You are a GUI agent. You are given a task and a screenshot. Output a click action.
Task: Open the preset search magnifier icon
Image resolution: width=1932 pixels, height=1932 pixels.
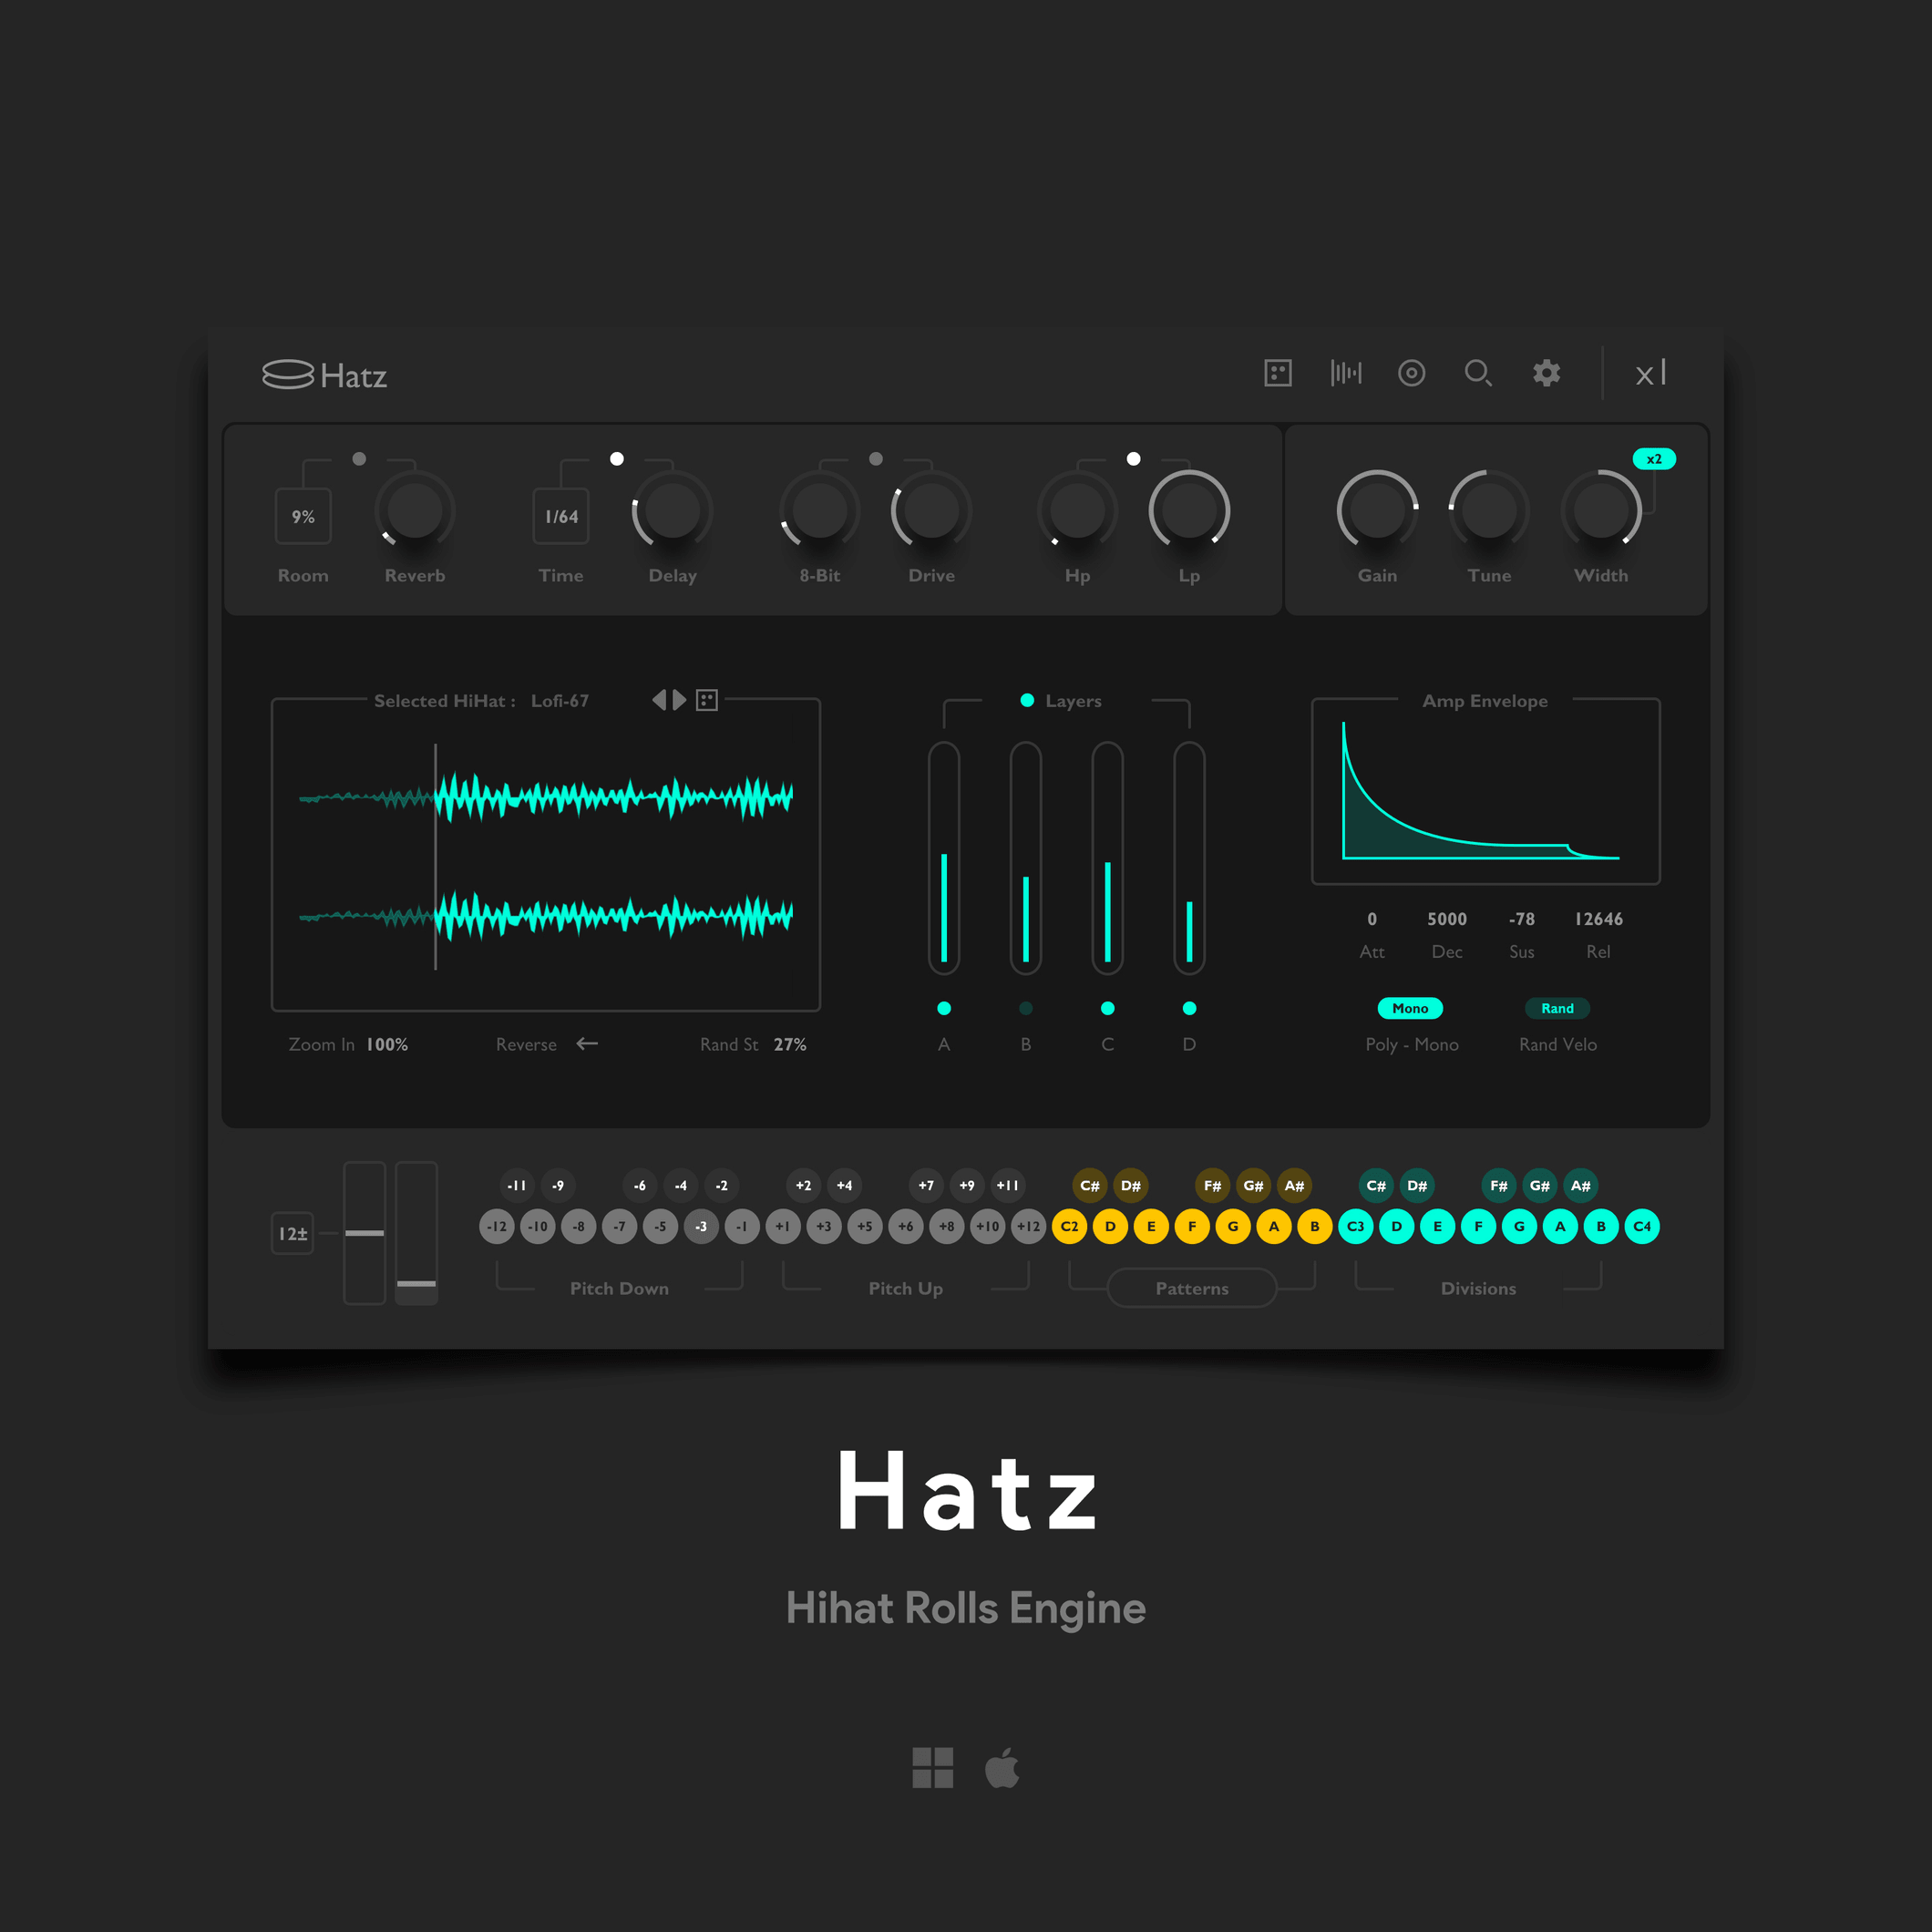click(1479, 373)
